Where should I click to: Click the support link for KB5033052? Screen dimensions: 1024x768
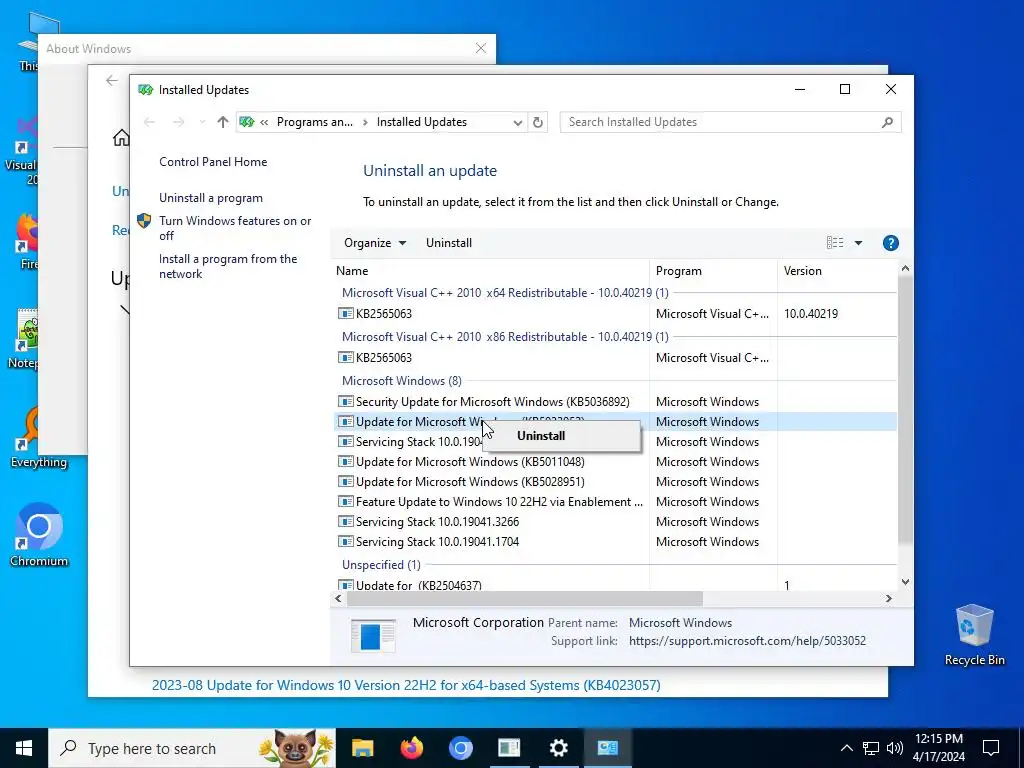point(747,641)
